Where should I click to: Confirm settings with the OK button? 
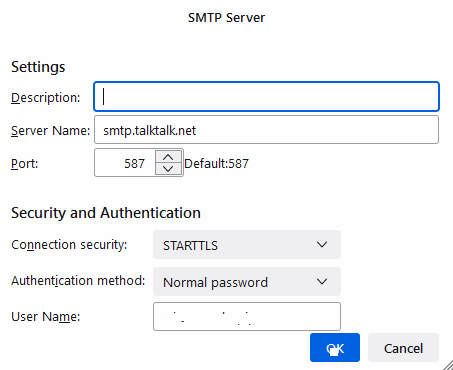(335, 348)
